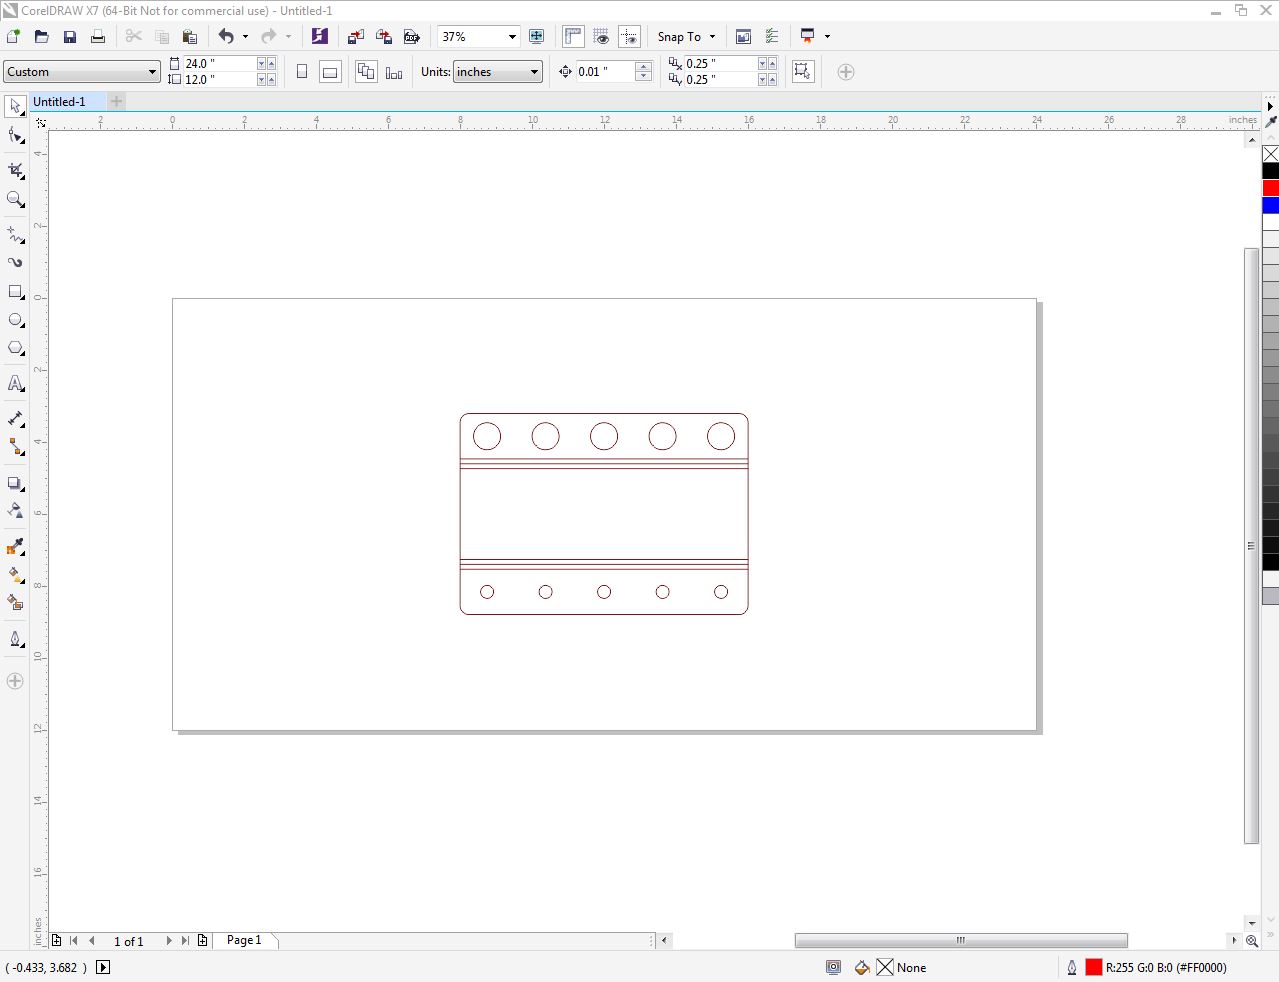The width and height of the screenshot is (1279, 982).
Task: Apply layout to all pages
Action: point(366,72)
